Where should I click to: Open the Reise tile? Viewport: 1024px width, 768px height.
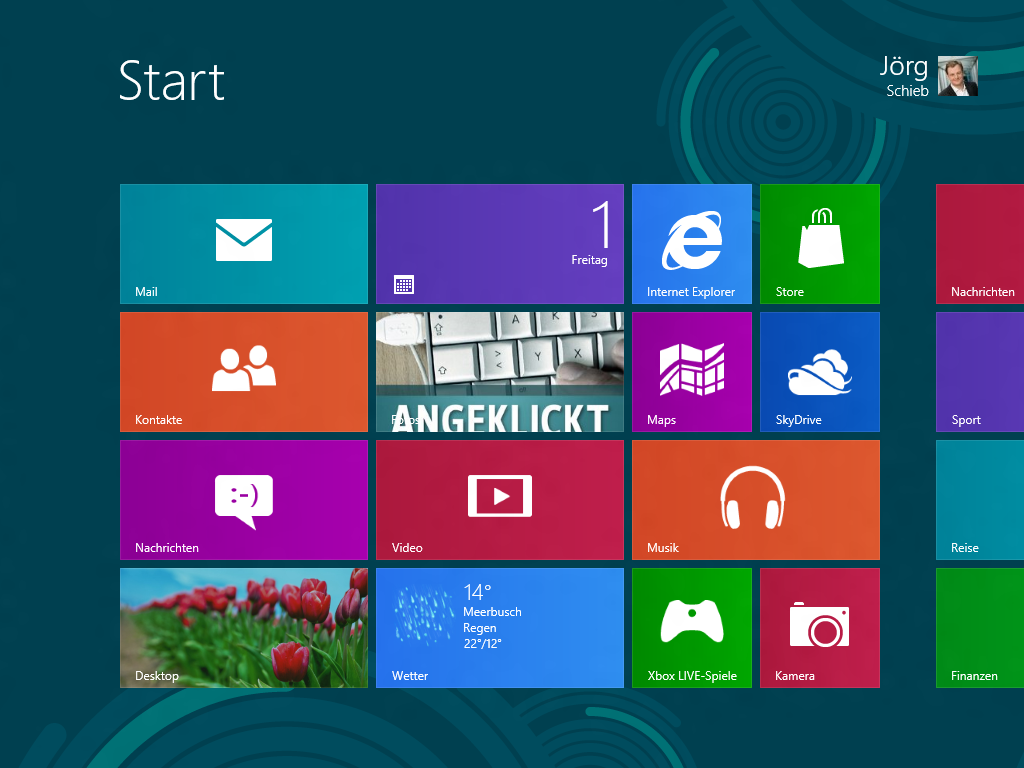980,500
